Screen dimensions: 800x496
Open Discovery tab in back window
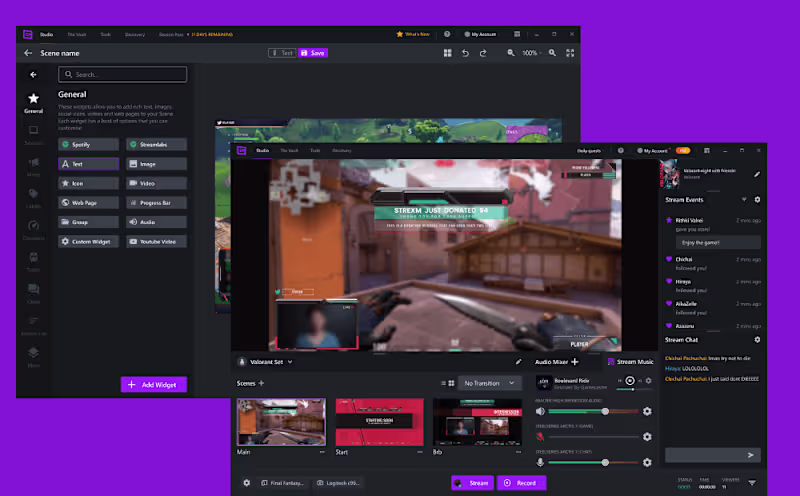(x=135, y=35)
